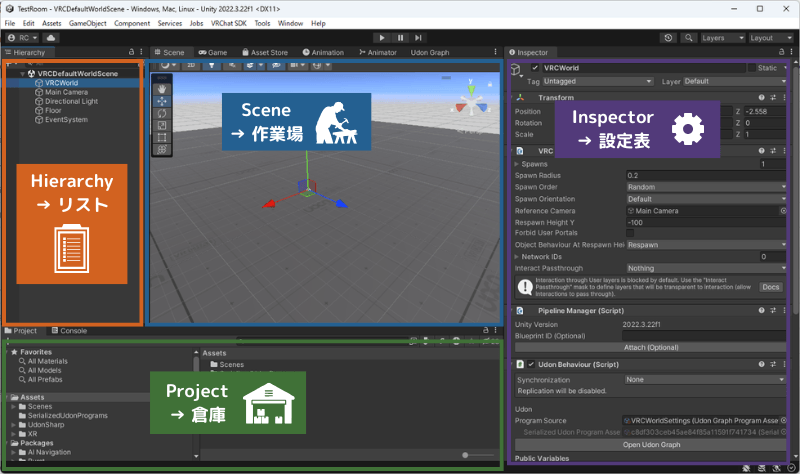Image resolution: width=800 pixels, height=474 pixels.
Task: Open Transform component help icon
Action: (761, 97)
